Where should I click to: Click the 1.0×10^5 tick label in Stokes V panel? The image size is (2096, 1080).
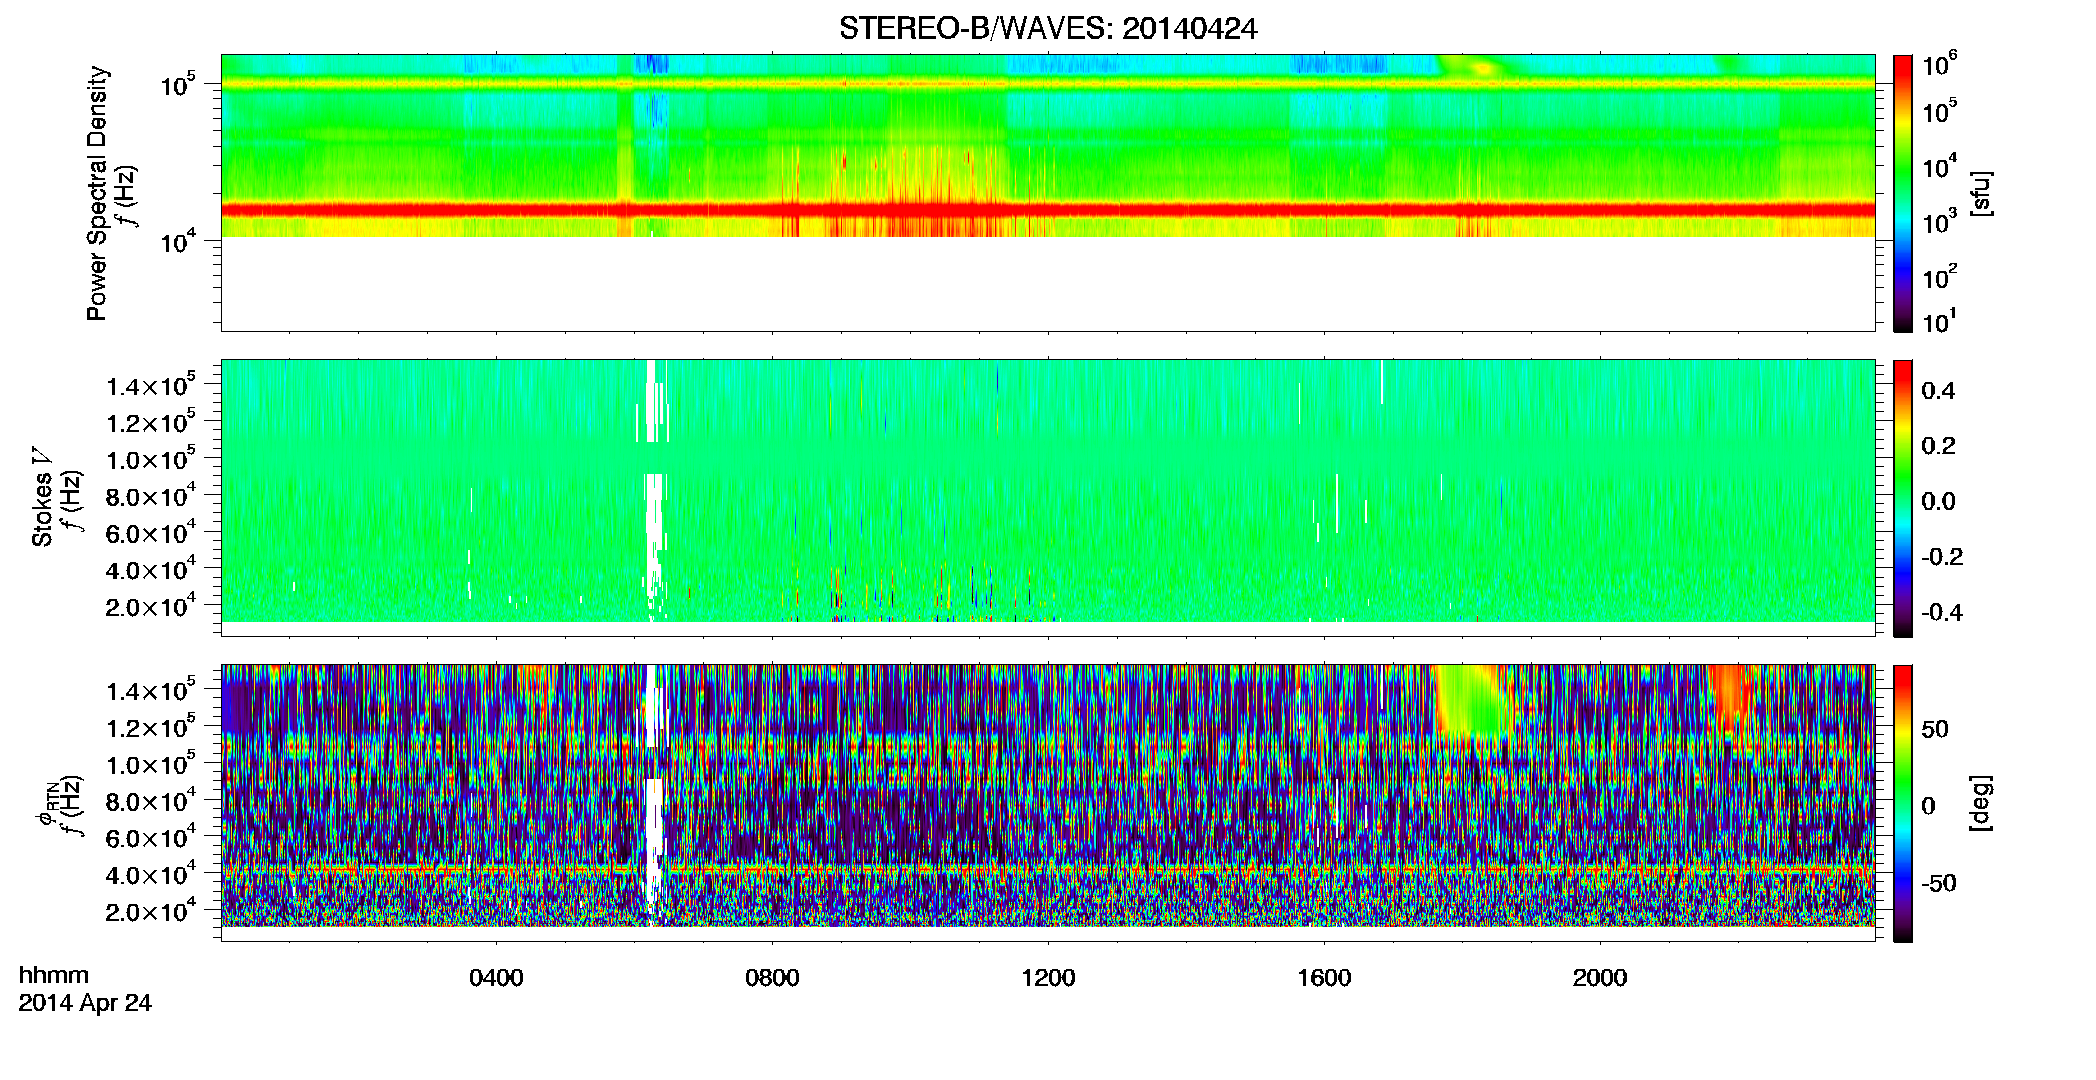(151, 459)
